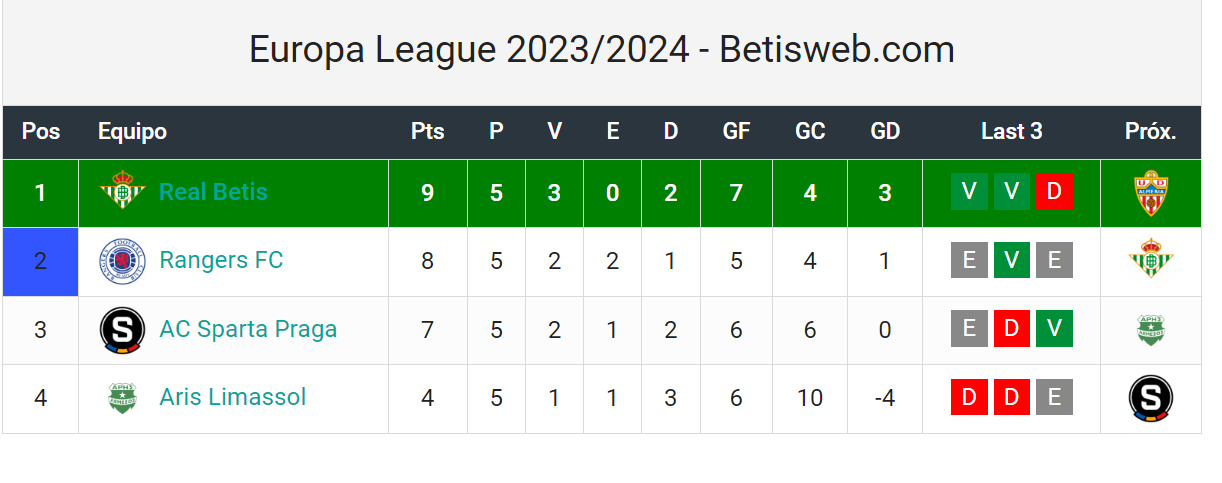Click Sparta Praga red D result badge

pos(1011,329)
